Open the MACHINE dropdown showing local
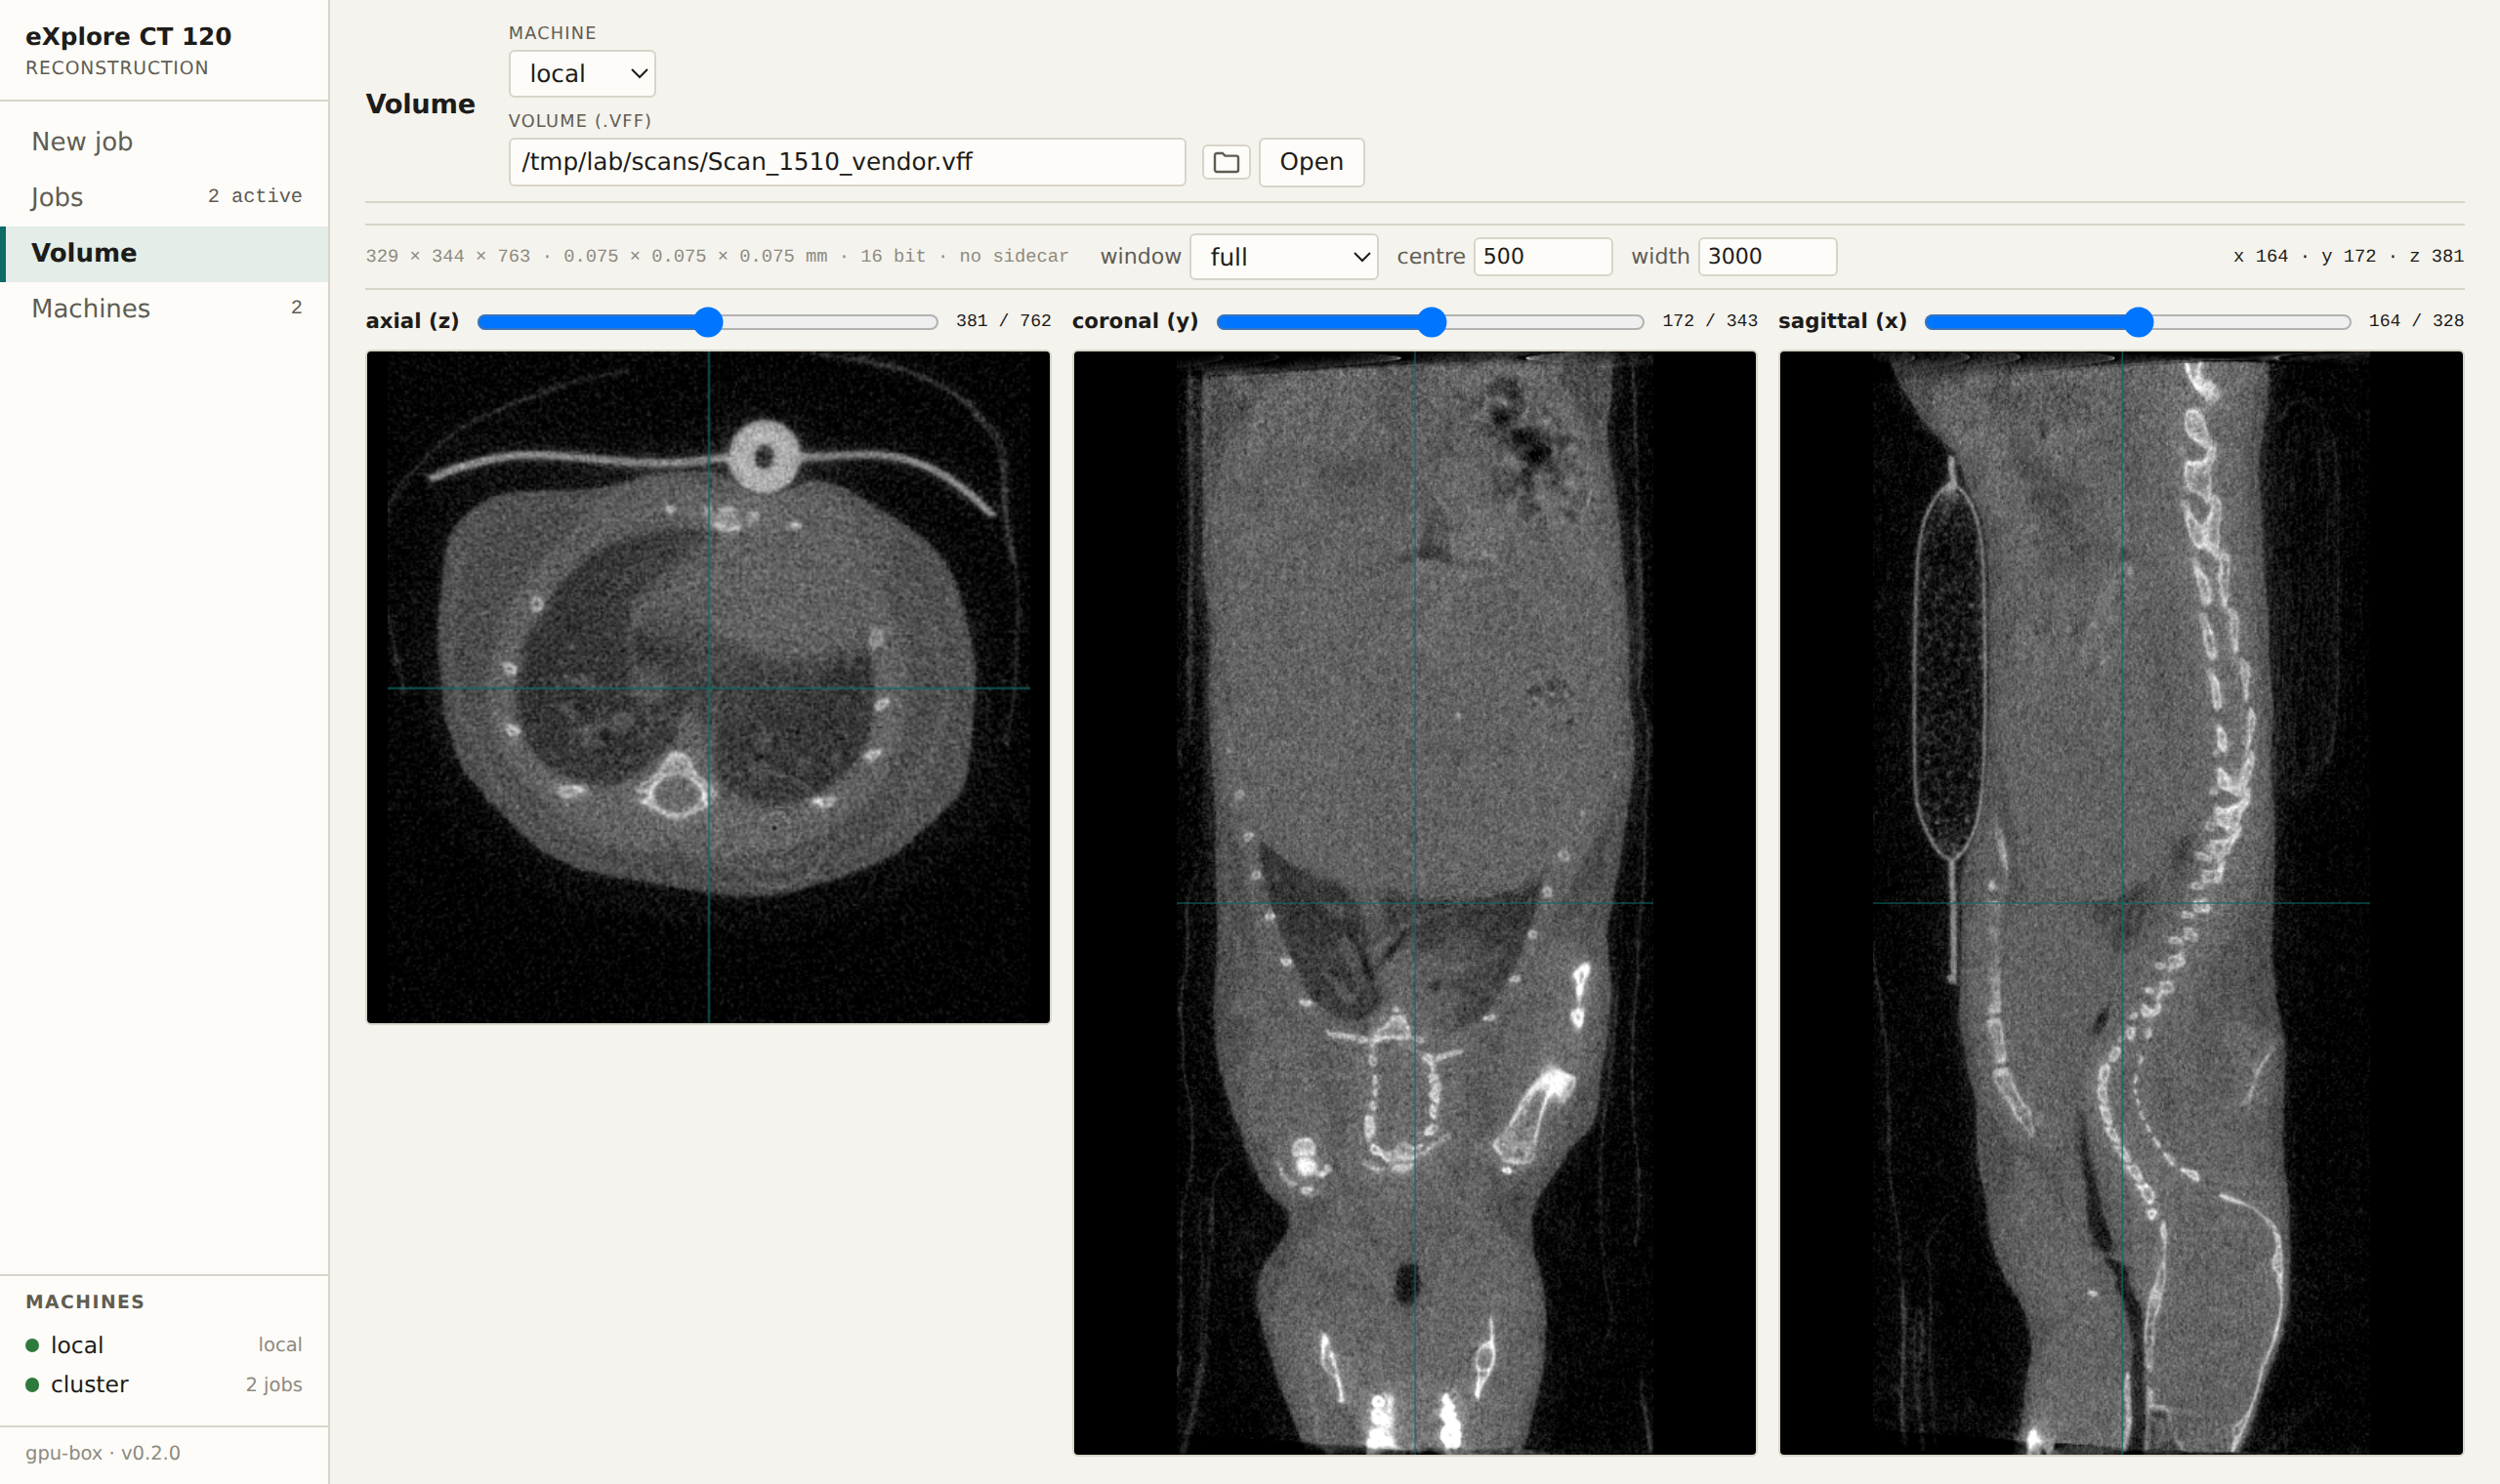The height and width of the screenshot is (1484, 2500). 582,74
